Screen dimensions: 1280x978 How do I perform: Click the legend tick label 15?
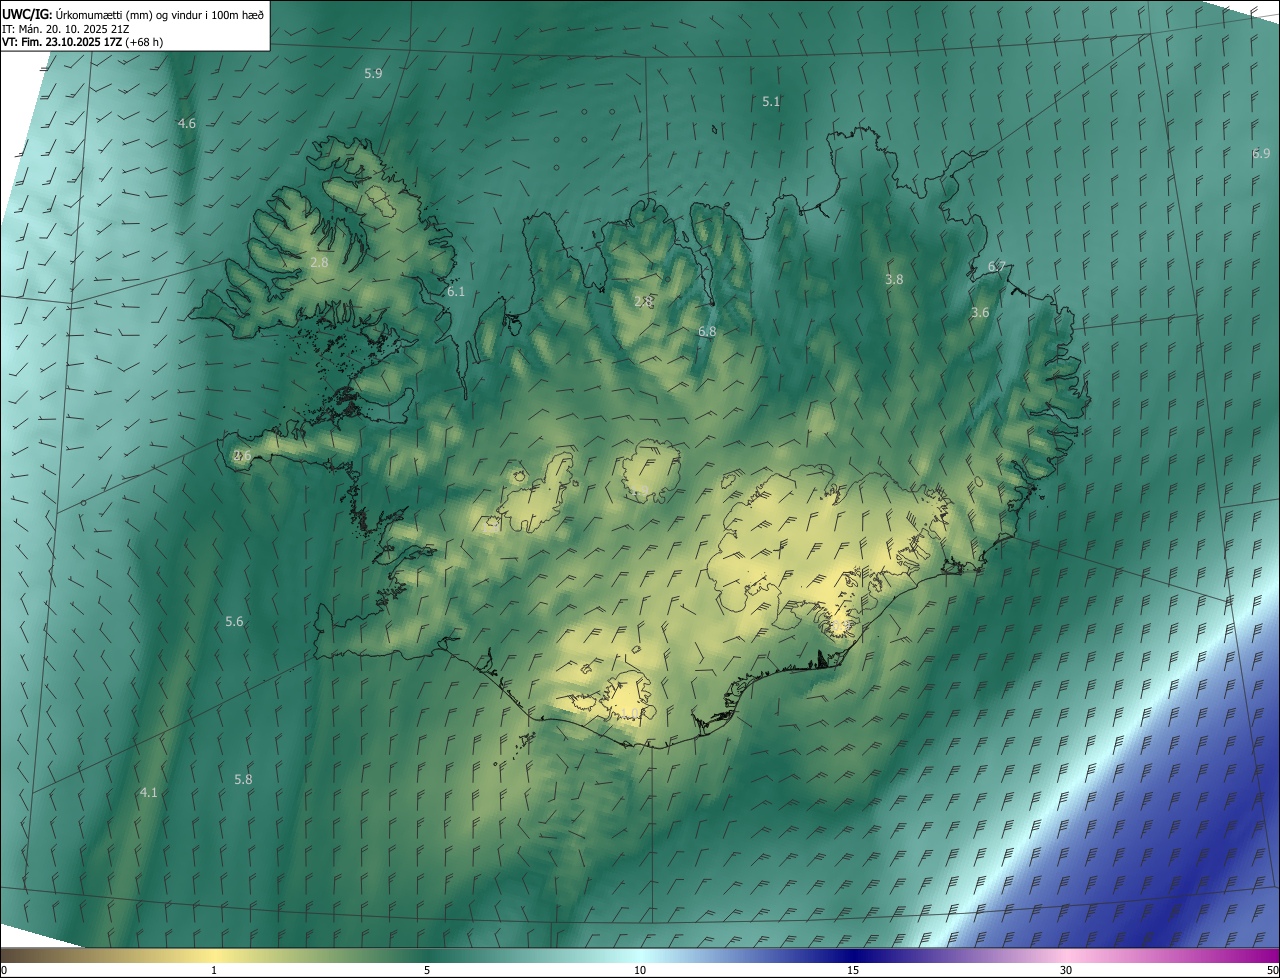[853, 970]
